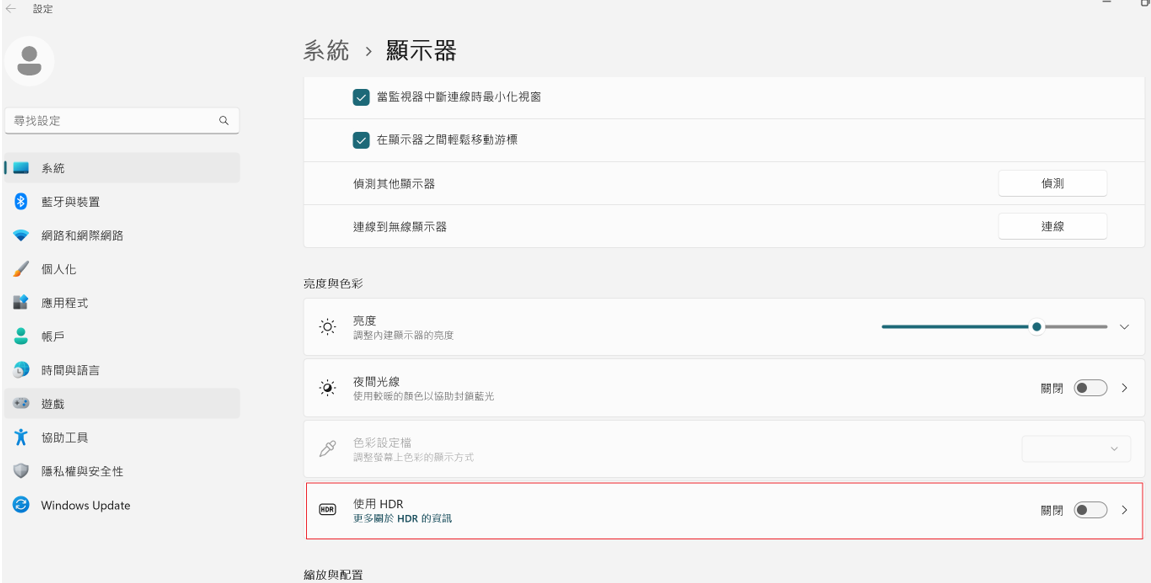The image size is (1151, 583).
Task: Click the accessibility figure icon
Action: [x=21, y=438]
